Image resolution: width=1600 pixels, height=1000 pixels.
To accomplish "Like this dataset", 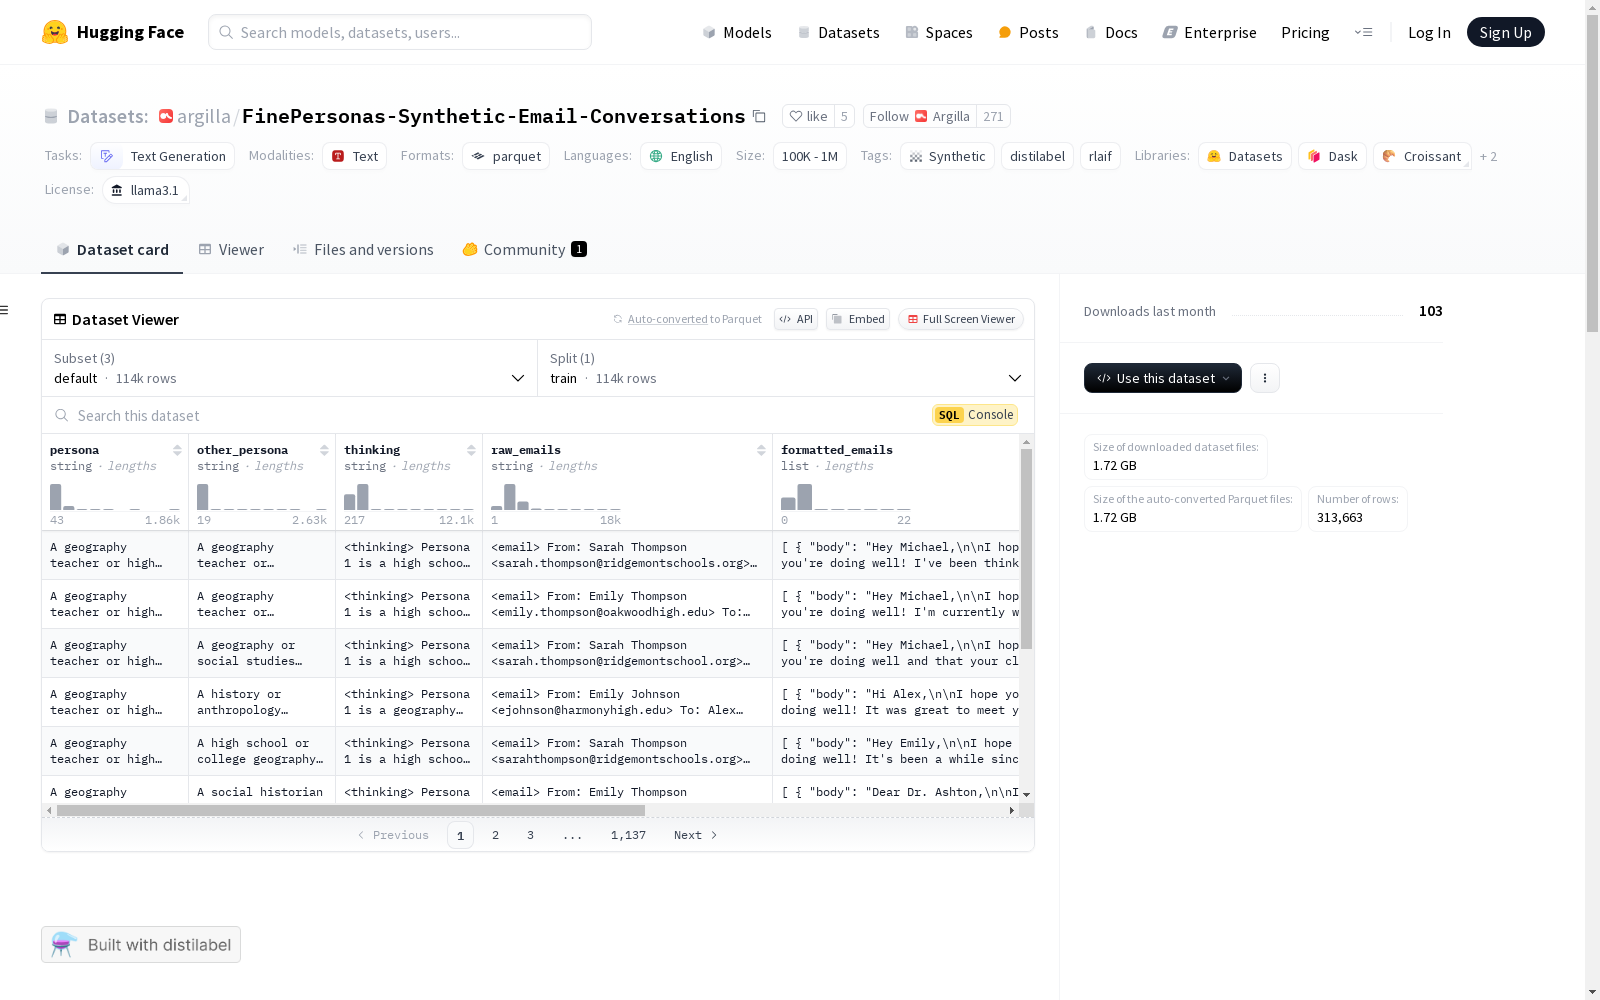I will (x=808, y=116).
